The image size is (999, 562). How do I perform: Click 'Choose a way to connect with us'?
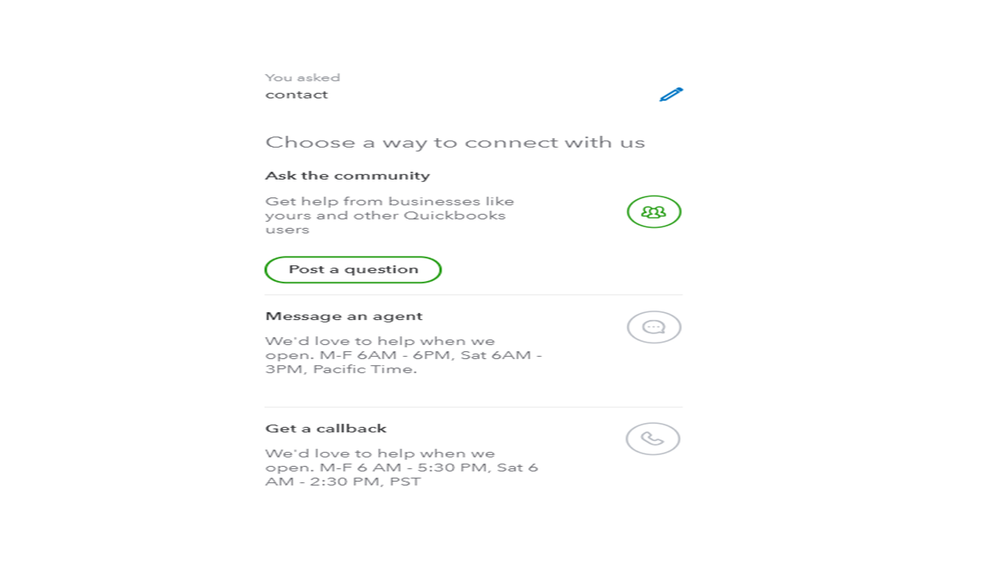[x=455, y=143]
